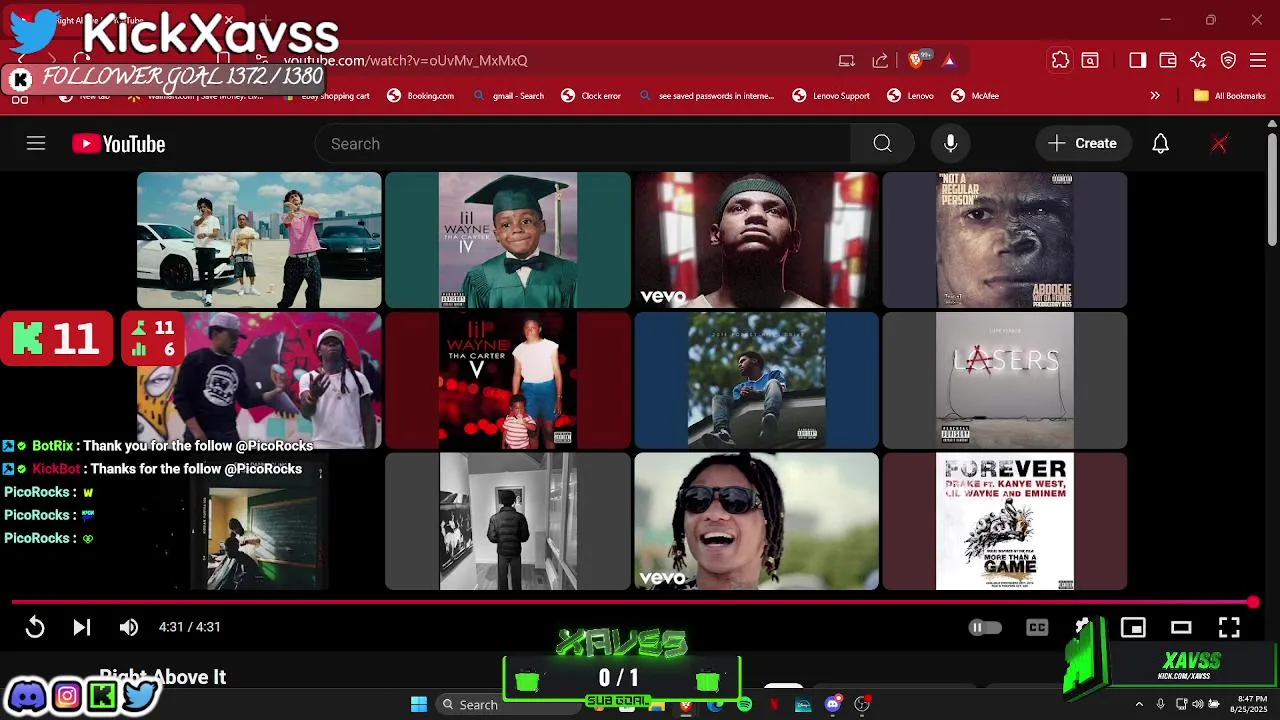The width and height of the screenshot is (1280, 720).
Task: Open the Forever More Than a Game video
Action: (1005, 521)
